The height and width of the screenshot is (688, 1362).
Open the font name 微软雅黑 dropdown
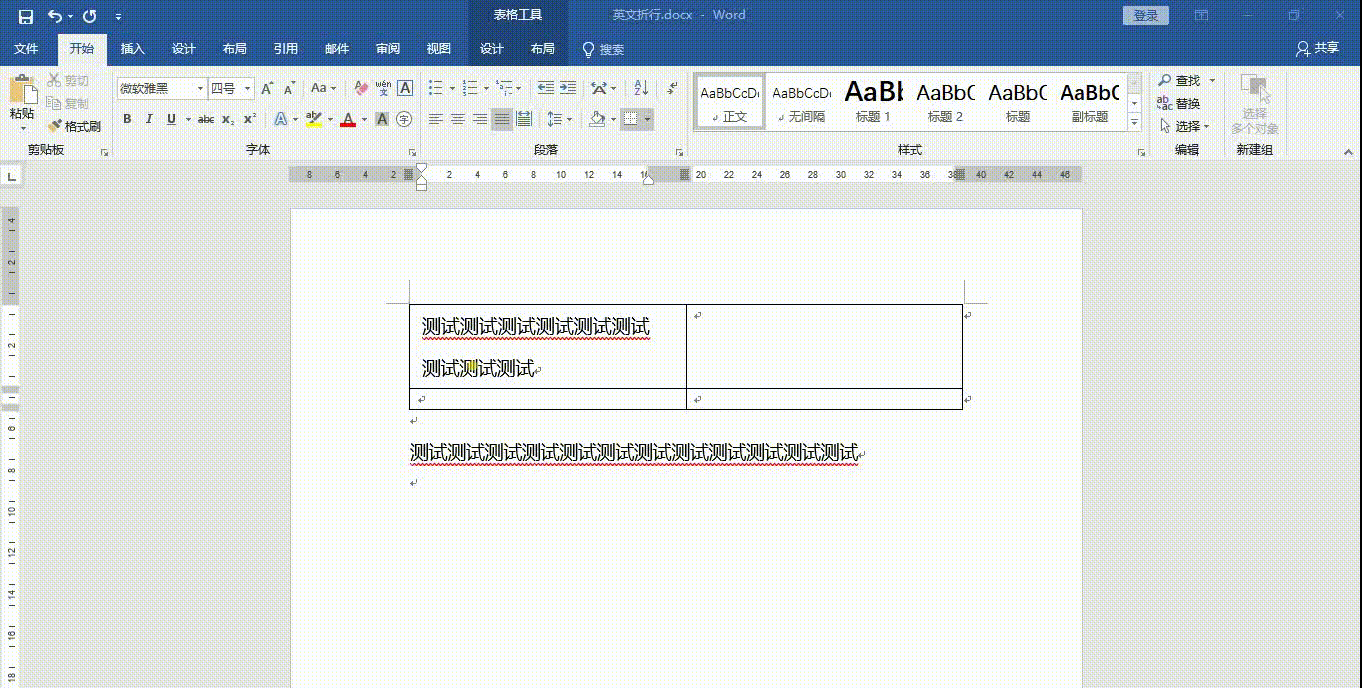coord(200,89)
